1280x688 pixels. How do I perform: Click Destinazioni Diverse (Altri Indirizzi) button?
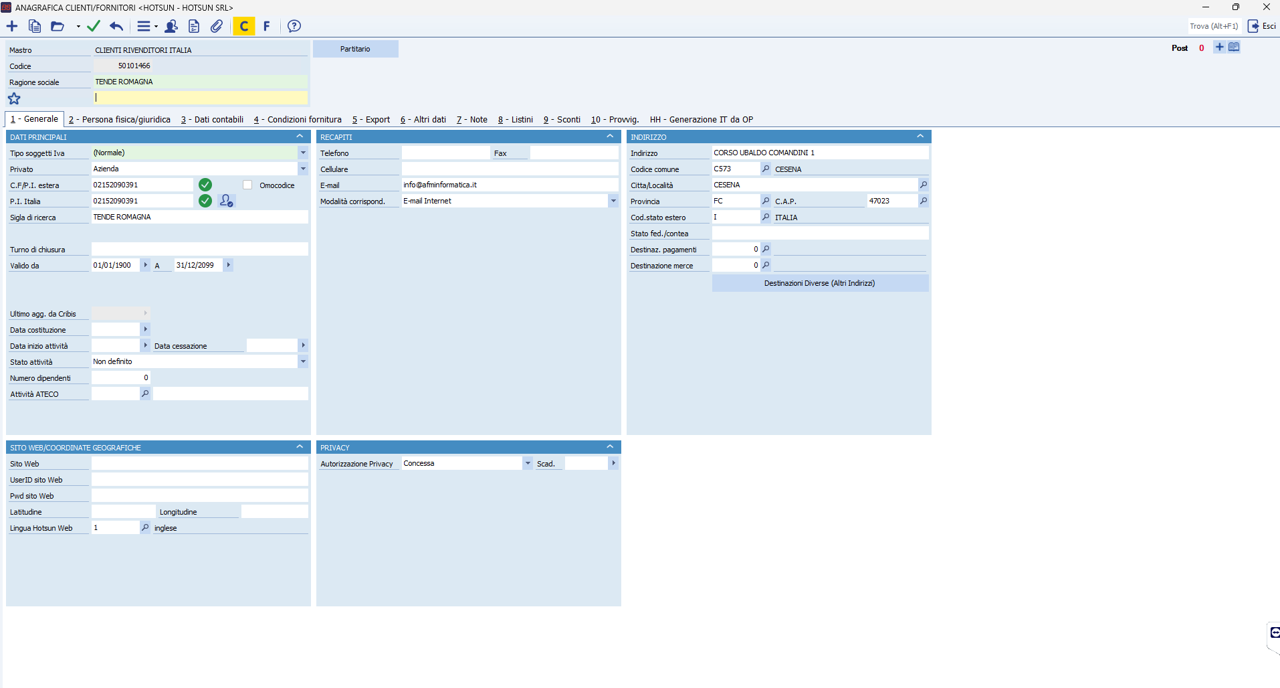click(x=819, y=283)
